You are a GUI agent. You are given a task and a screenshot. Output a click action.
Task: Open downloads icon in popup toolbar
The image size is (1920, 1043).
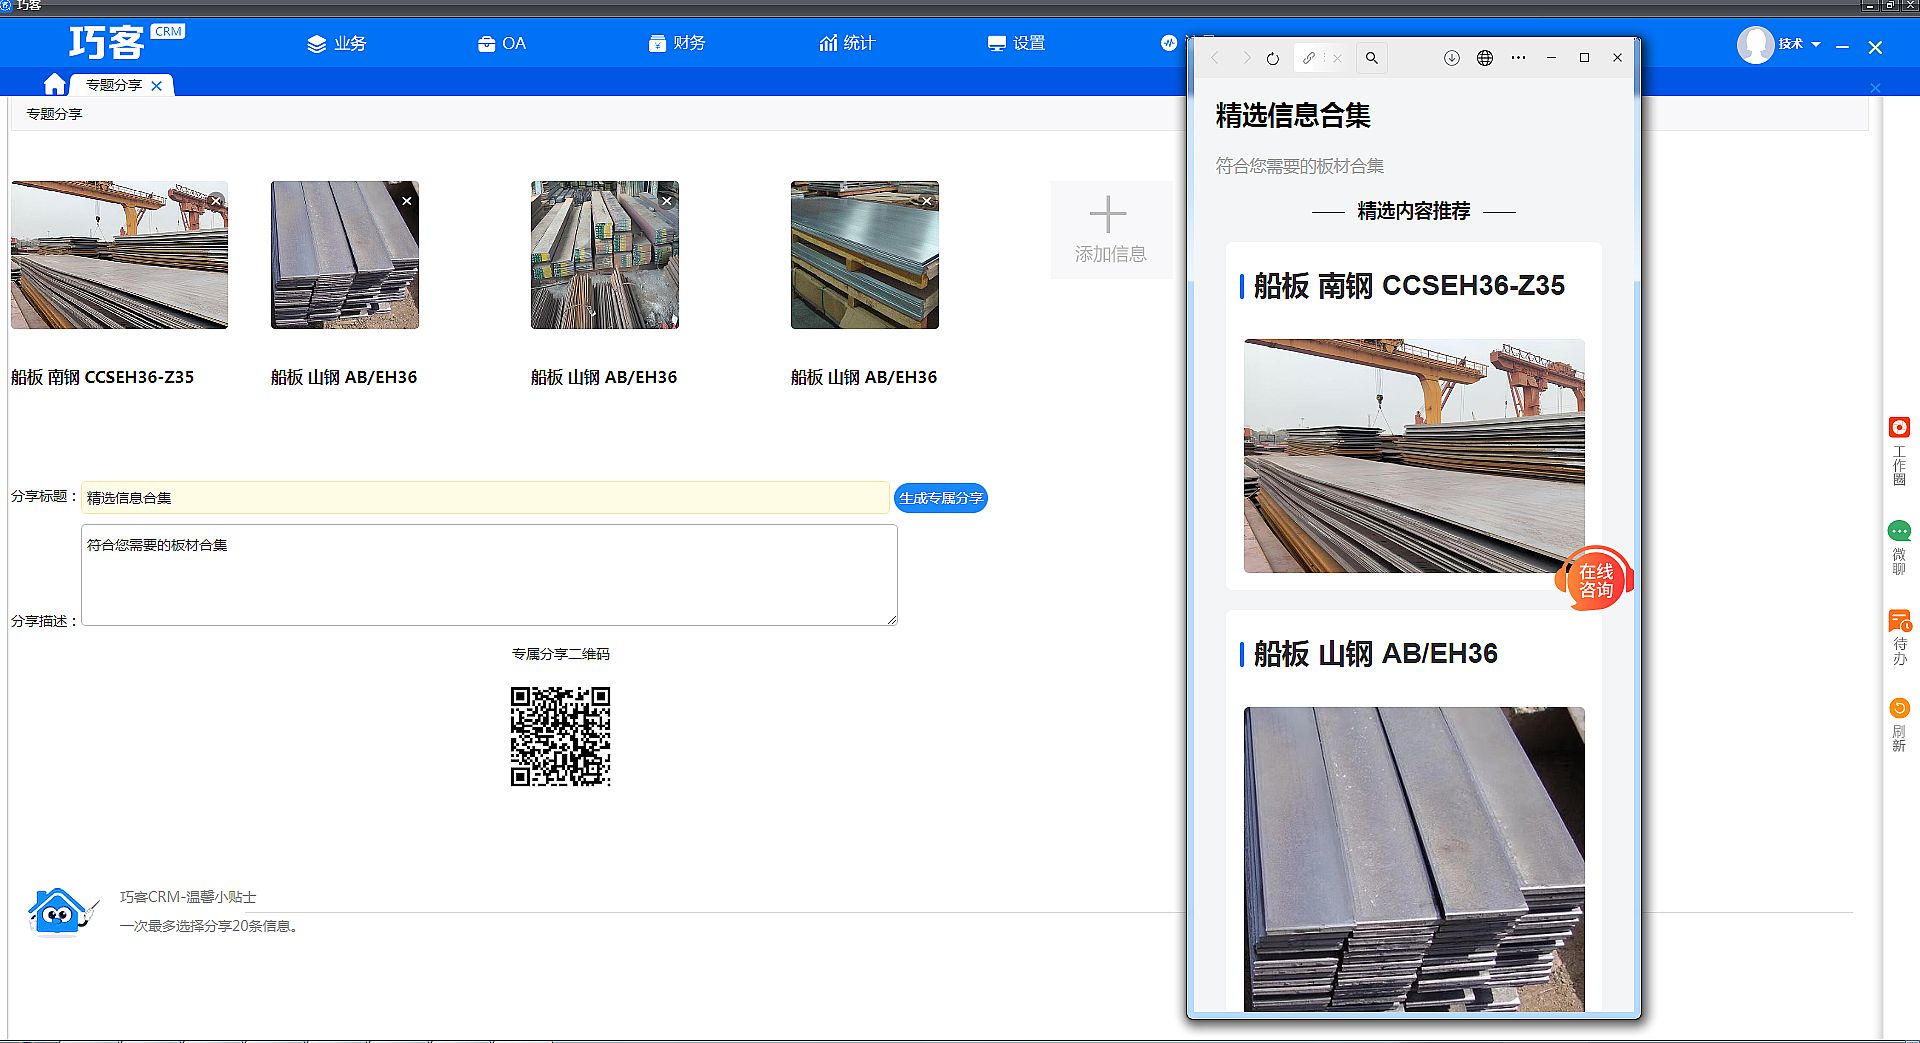coord(1451,58)
